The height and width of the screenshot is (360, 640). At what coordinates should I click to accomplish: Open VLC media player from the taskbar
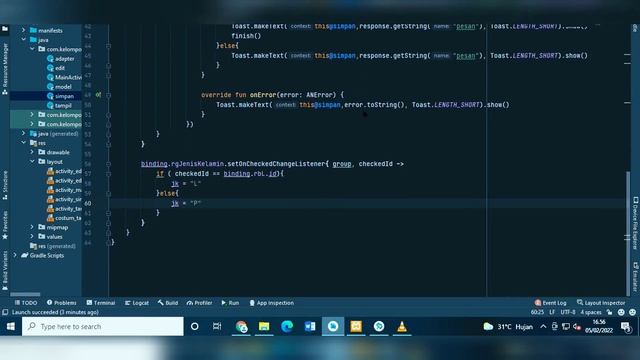click(x=402, y=327)
